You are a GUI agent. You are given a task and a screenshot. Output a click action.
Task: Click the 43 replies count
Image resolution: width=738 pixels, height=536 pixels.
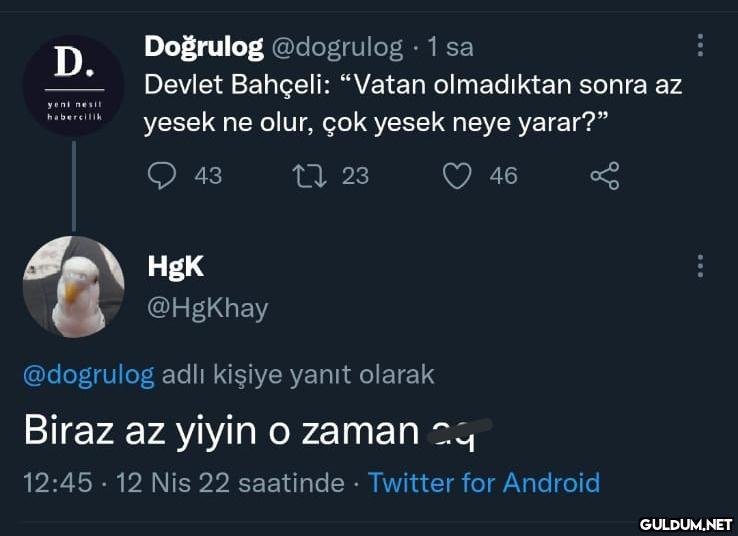click(x=208, y=176)
